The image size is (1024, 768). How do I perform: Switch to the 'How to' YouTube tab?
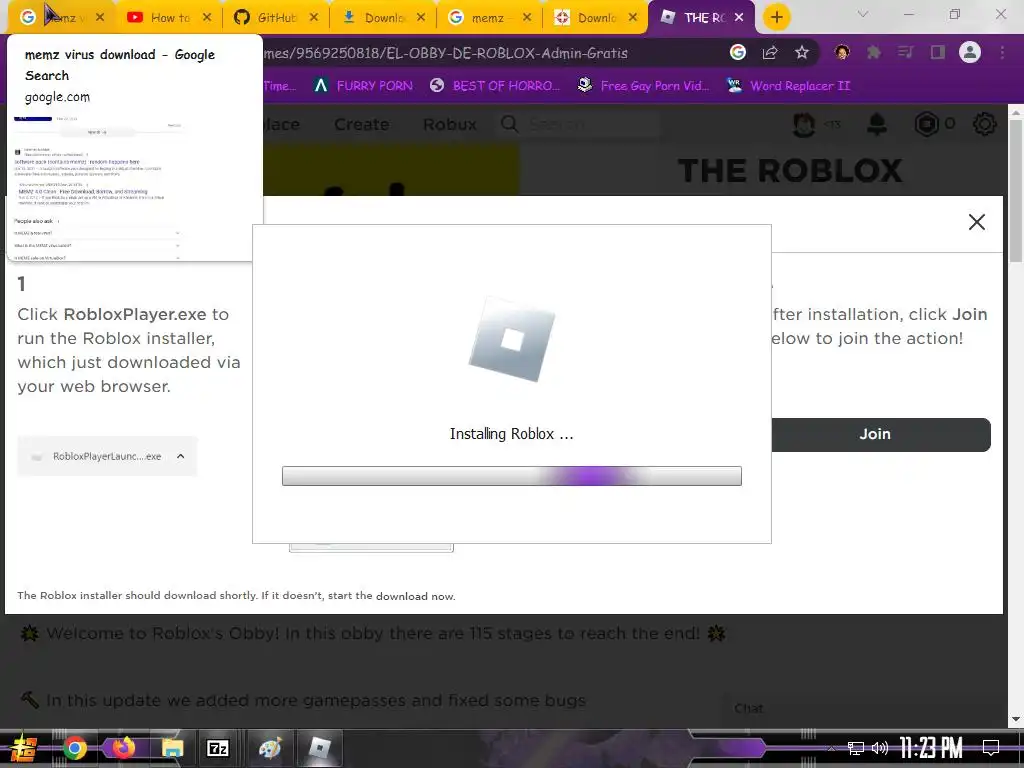pos(161,18)
